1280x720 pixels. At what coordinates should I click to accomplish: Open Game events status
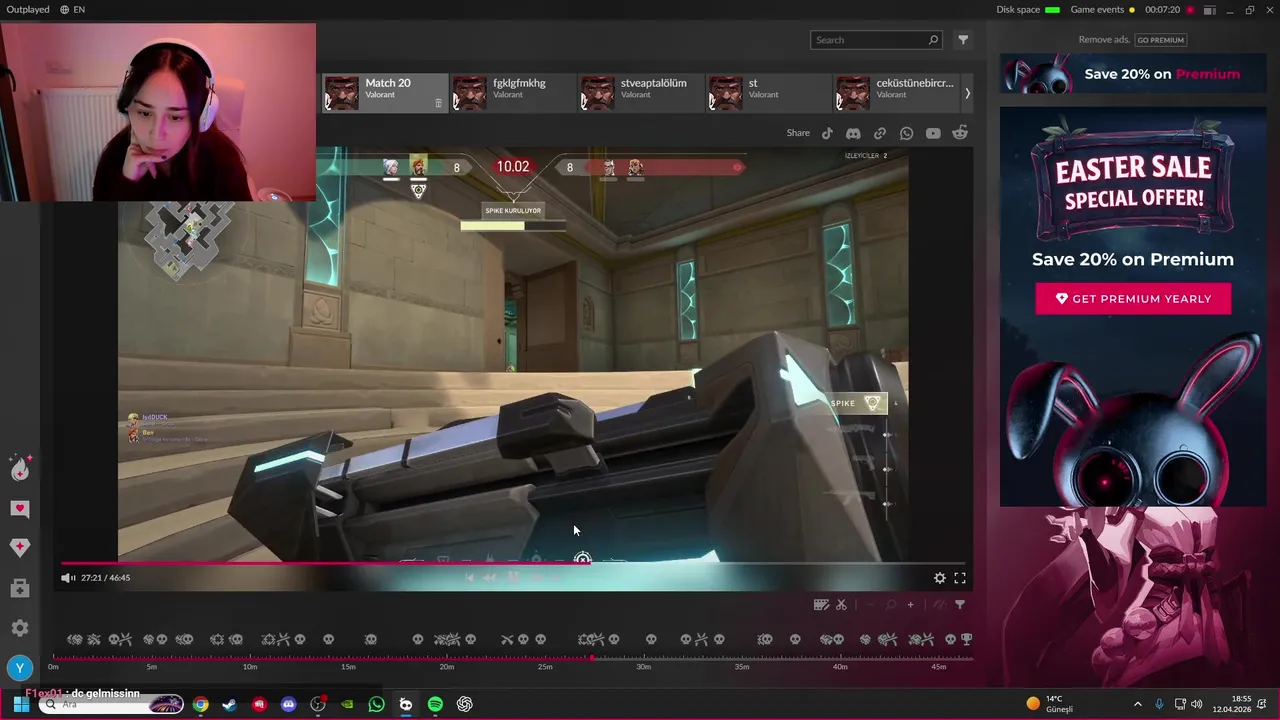click(1103, 10)
